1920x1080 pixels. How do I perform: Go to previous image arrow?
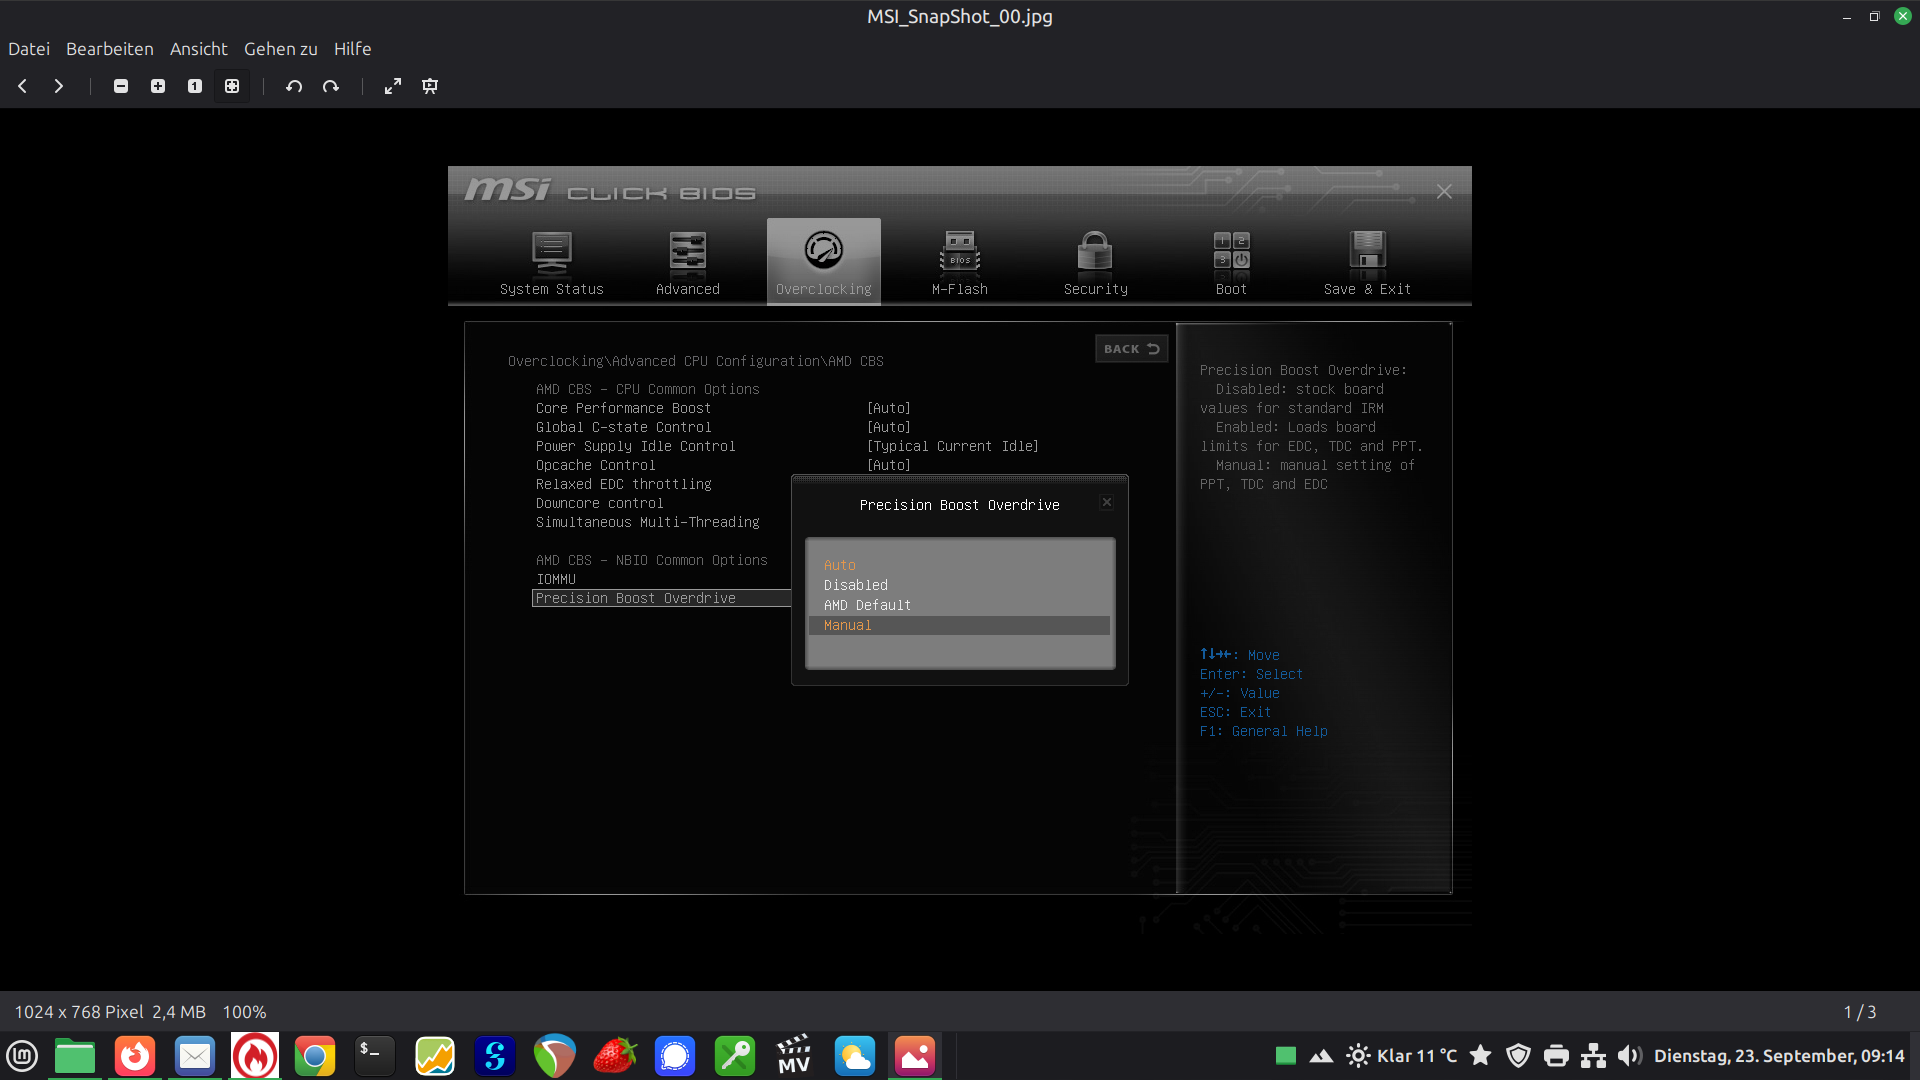coord(22,86)
